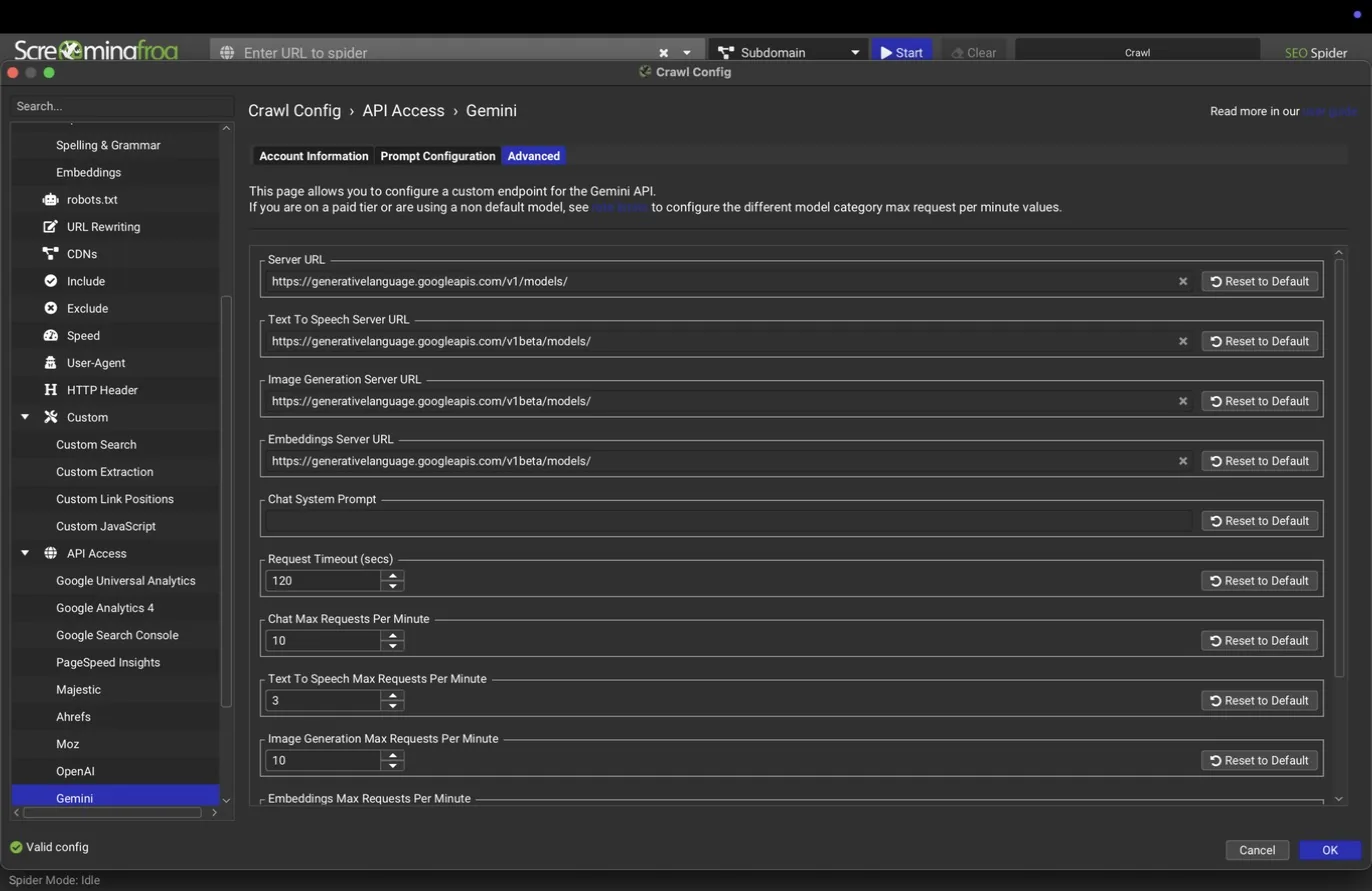The image size is (1372, 891).
Task: Click the config Search field
Action: (x=122, y=106)
